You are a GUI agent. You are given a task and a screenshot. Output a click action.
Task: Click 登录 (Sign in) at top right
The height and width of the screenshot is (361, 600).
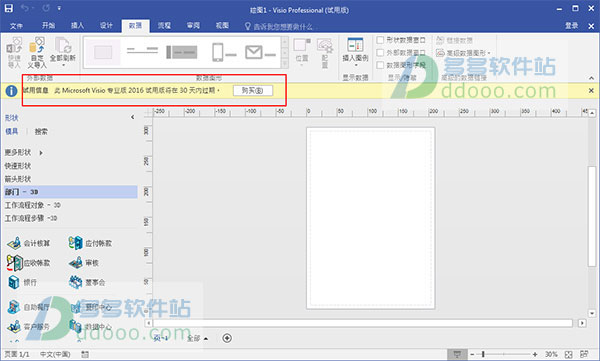click(x=571, y=26)
